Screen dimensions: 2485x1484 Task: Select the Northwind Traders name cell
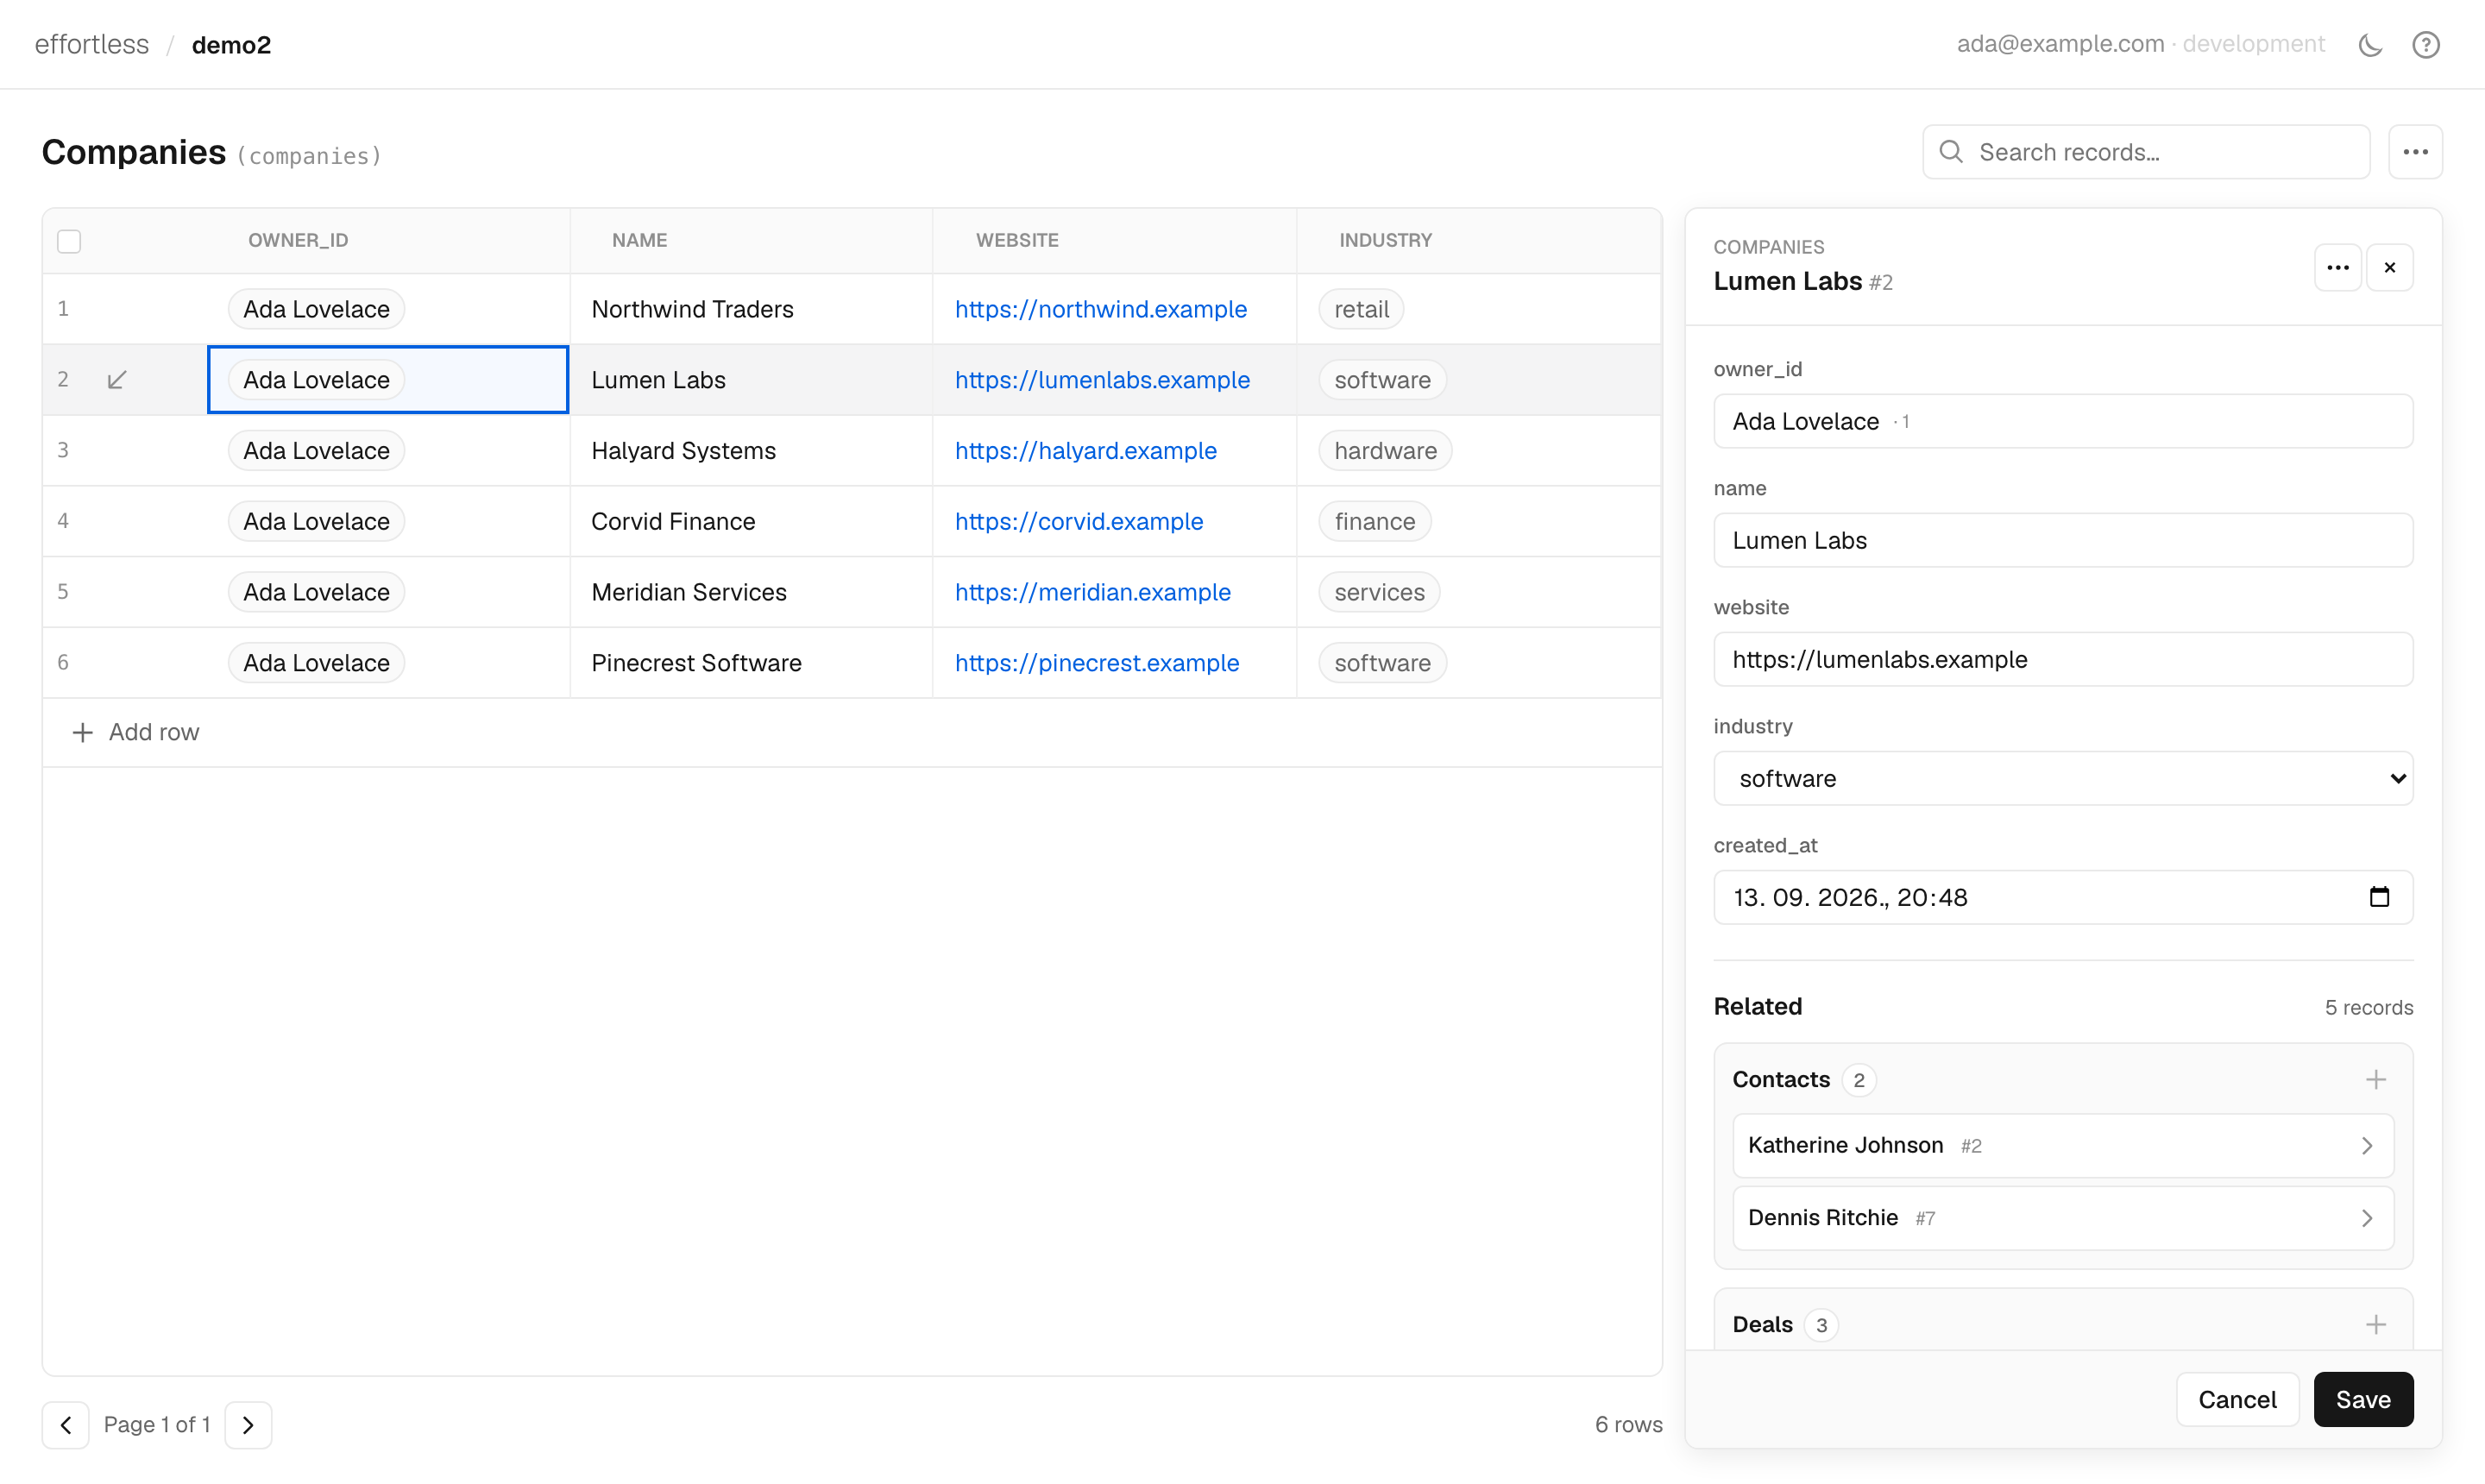coord(751,309)
